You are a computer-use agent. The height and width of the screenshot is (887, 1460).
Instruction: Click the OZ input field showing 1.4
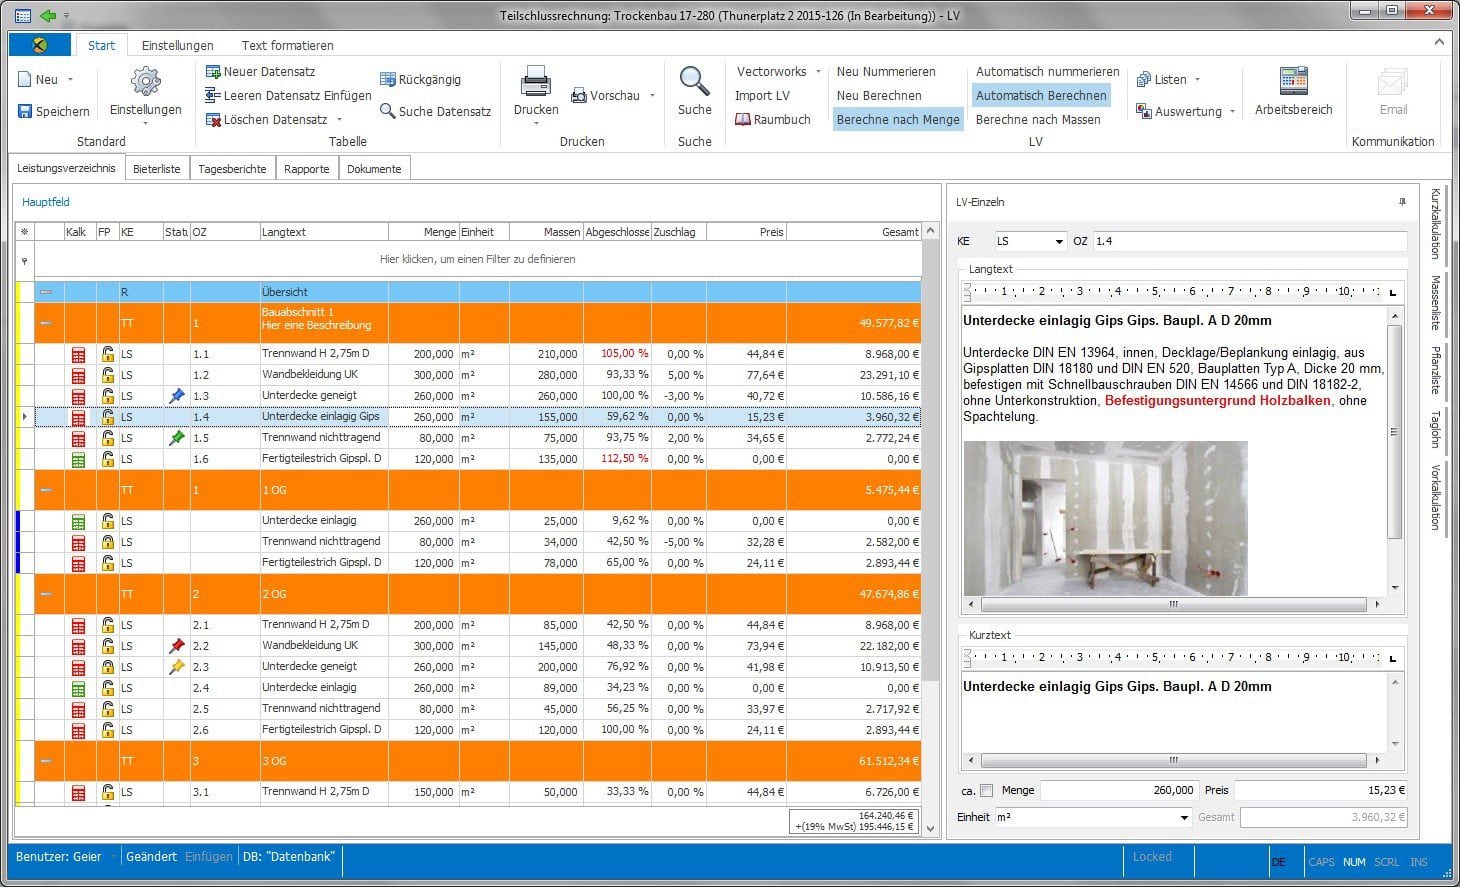pyautogui.click(x=1249, y=241)
